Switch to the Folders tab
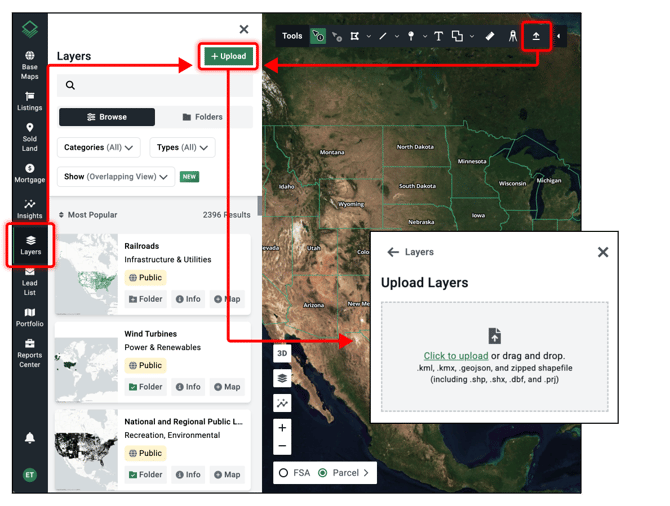This screenshot has height=506, width=670. point(203,117)
